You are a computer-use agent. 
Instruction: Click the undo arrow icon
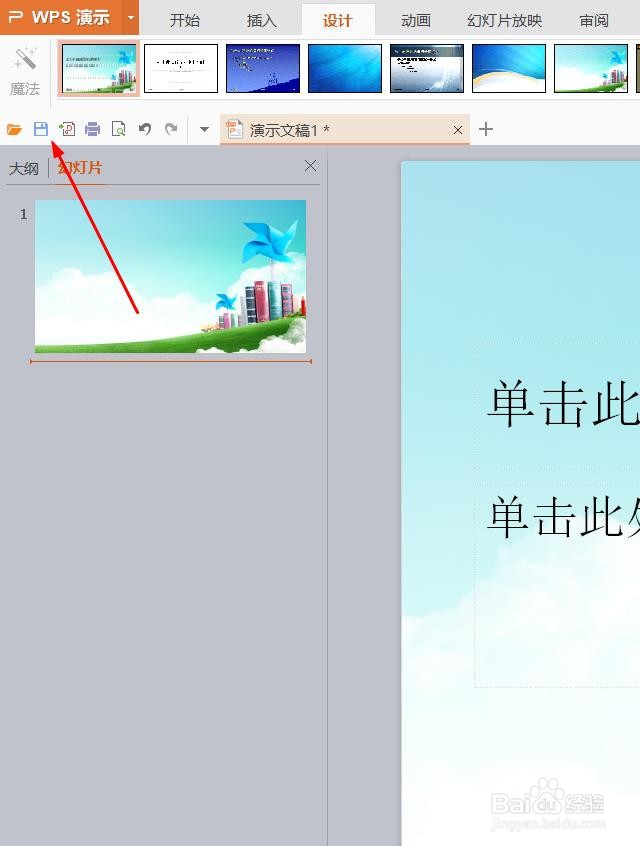[145, 129]
